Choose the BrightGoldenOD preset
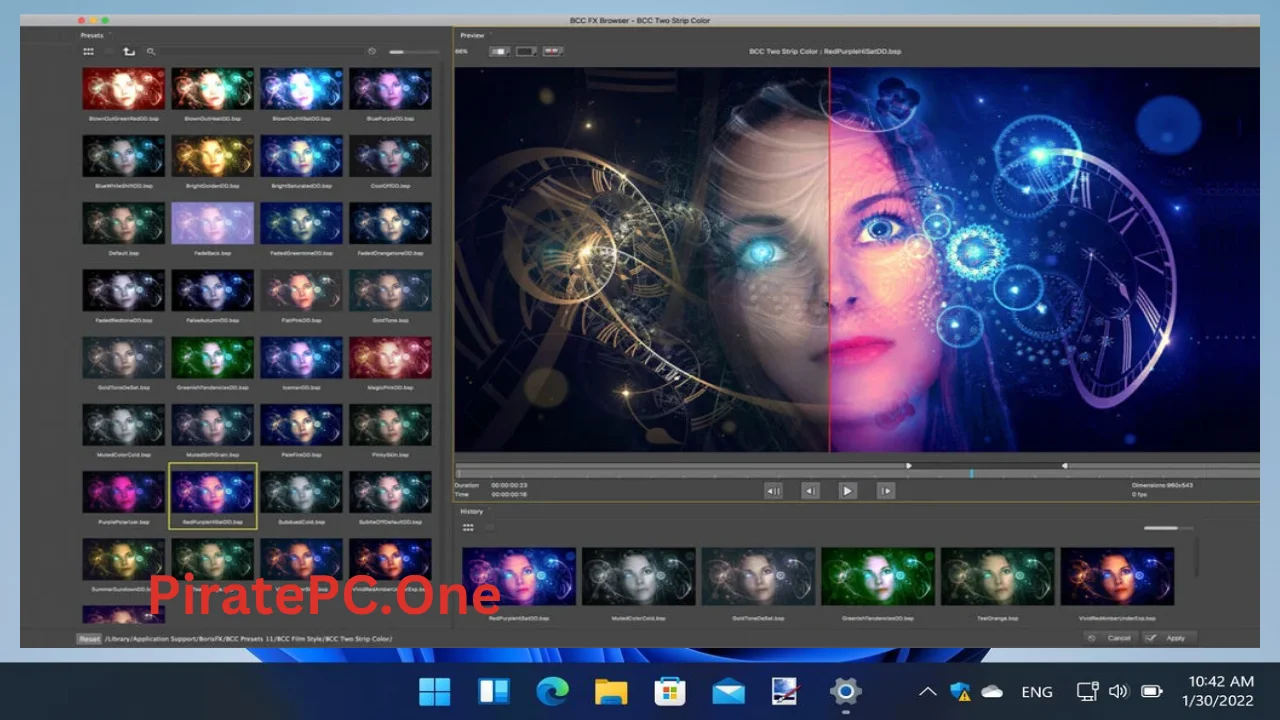 (x=212, y=155)
